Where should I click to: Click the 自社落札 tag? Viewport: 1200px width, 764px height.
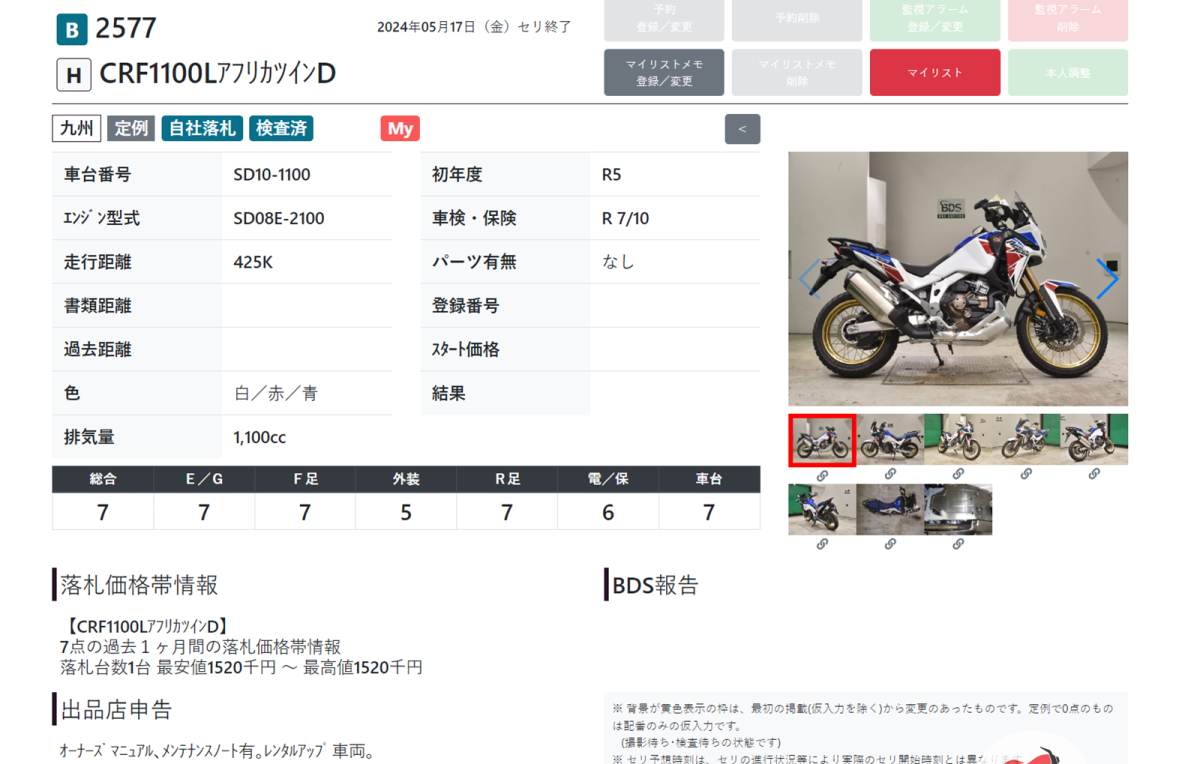pos(202,128)
